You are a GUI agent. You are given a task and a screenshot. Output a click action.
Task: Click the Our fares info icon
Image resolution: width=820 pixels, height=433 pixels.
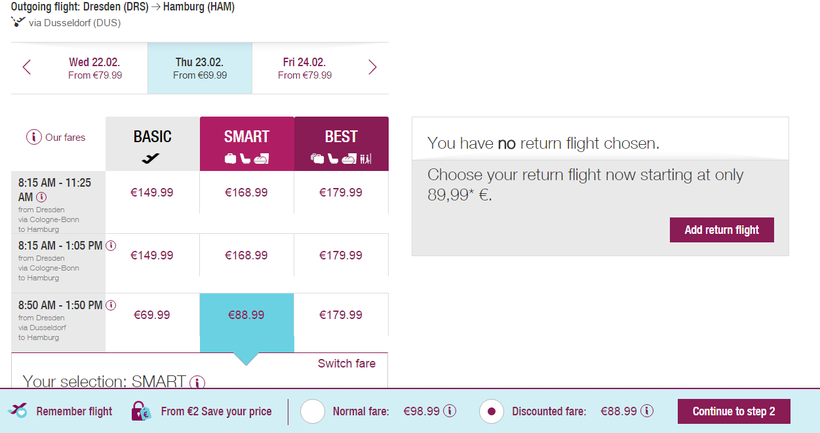34,137
